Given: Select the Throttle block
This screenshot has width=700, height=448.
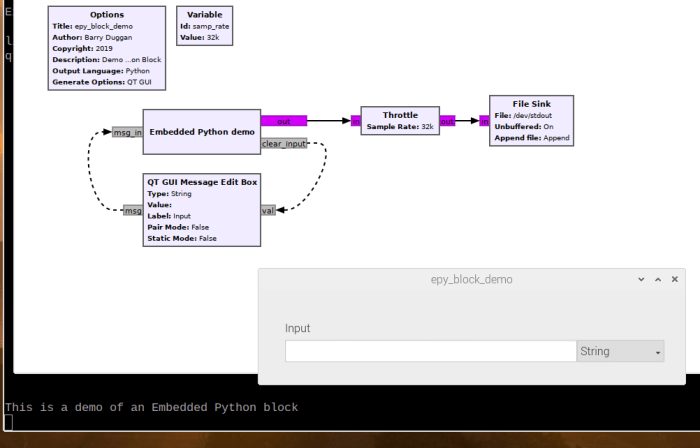Looking at the screenshot, I should point(399,121).
